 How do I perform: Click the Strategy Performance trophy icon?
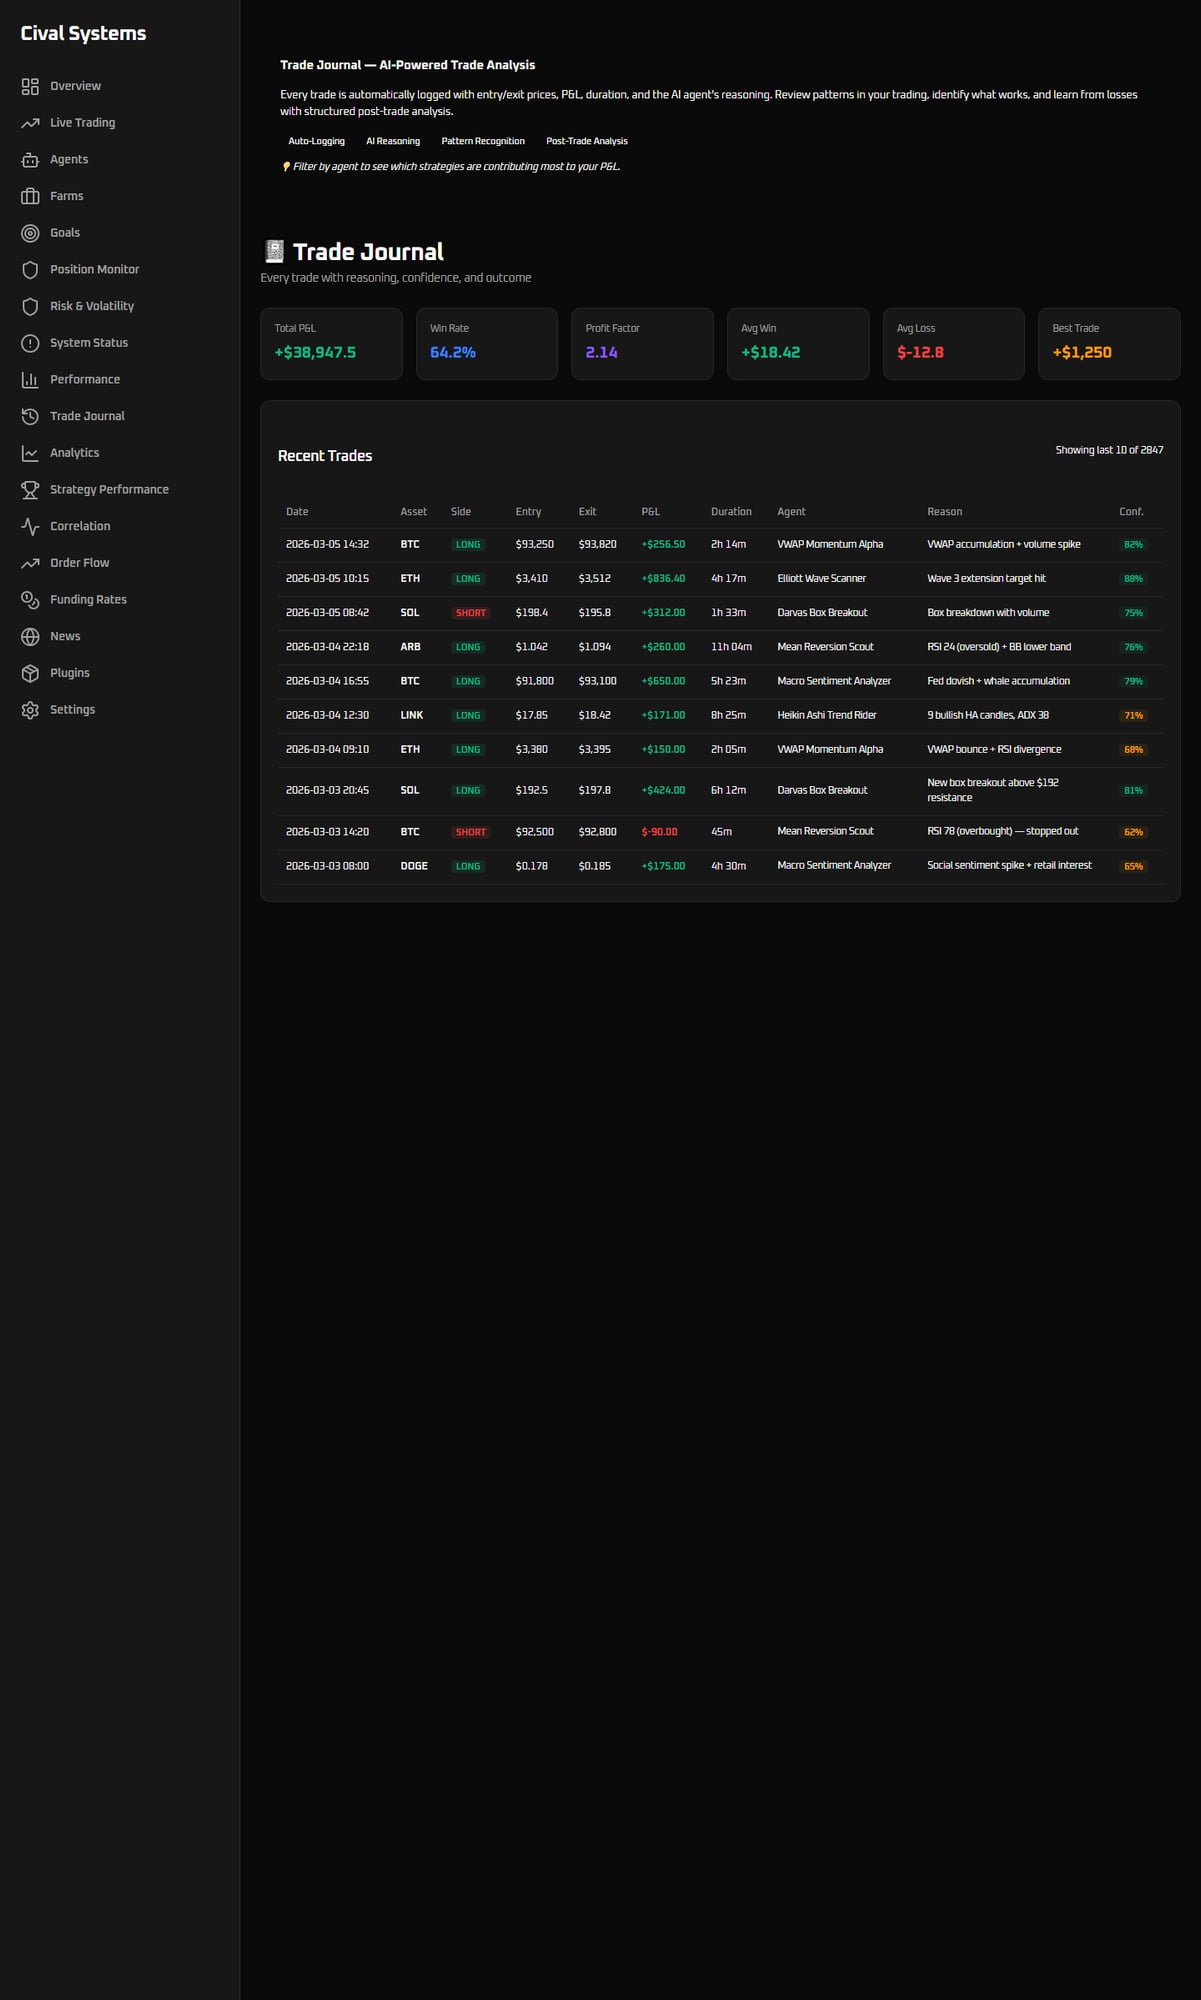[x=30, y=490]
